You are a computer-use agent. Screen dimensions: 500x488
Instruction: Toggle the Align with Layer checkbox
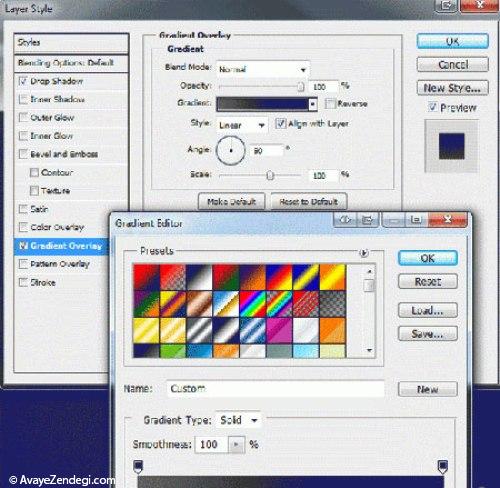click(x=281, y=124)
